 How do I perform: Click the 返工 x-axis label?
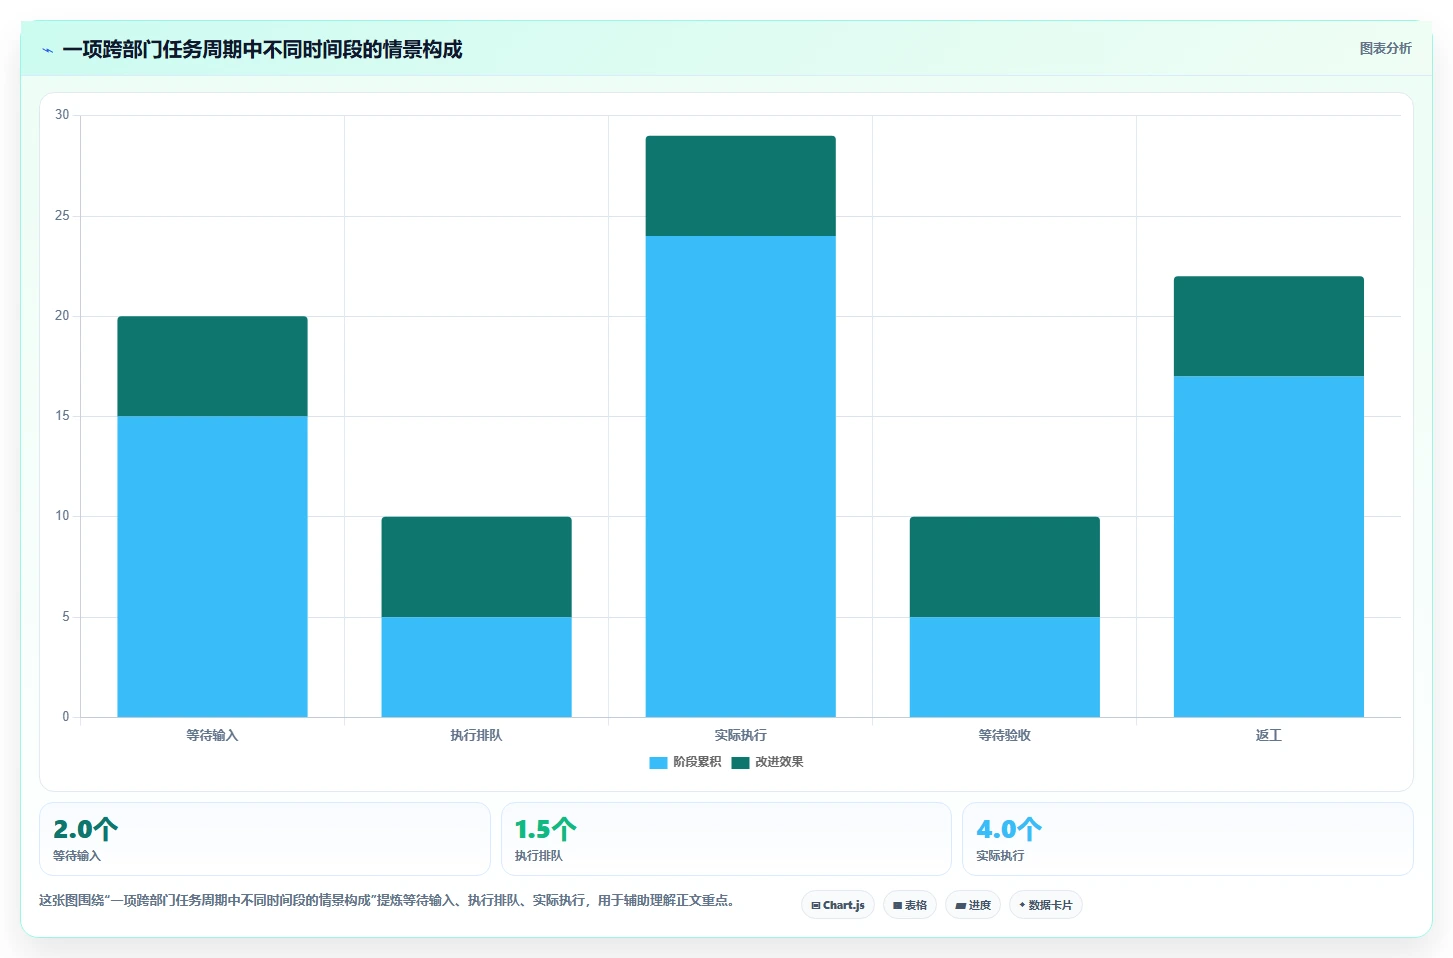pos(1268,735)
